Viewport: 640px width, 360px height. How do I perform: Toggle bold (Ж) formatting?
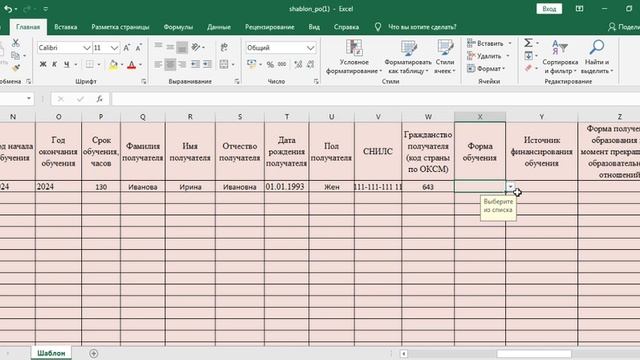click(x=42, y=64)
